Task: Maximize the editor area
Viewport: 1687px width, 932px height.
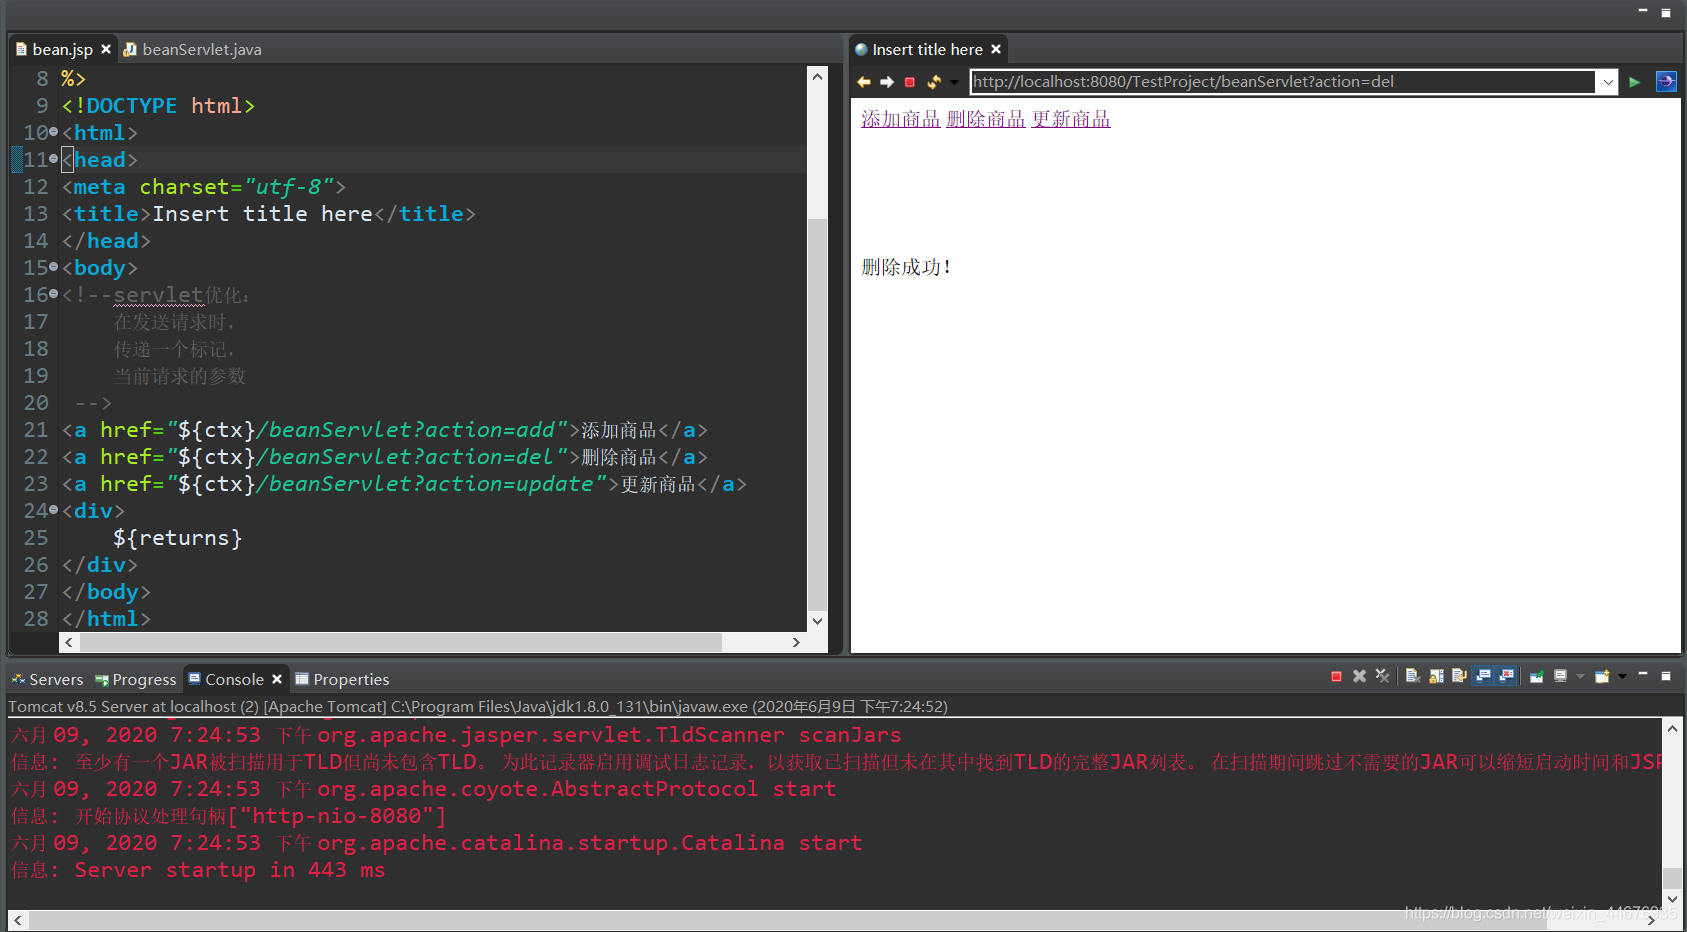Action: coord(1666,12)
